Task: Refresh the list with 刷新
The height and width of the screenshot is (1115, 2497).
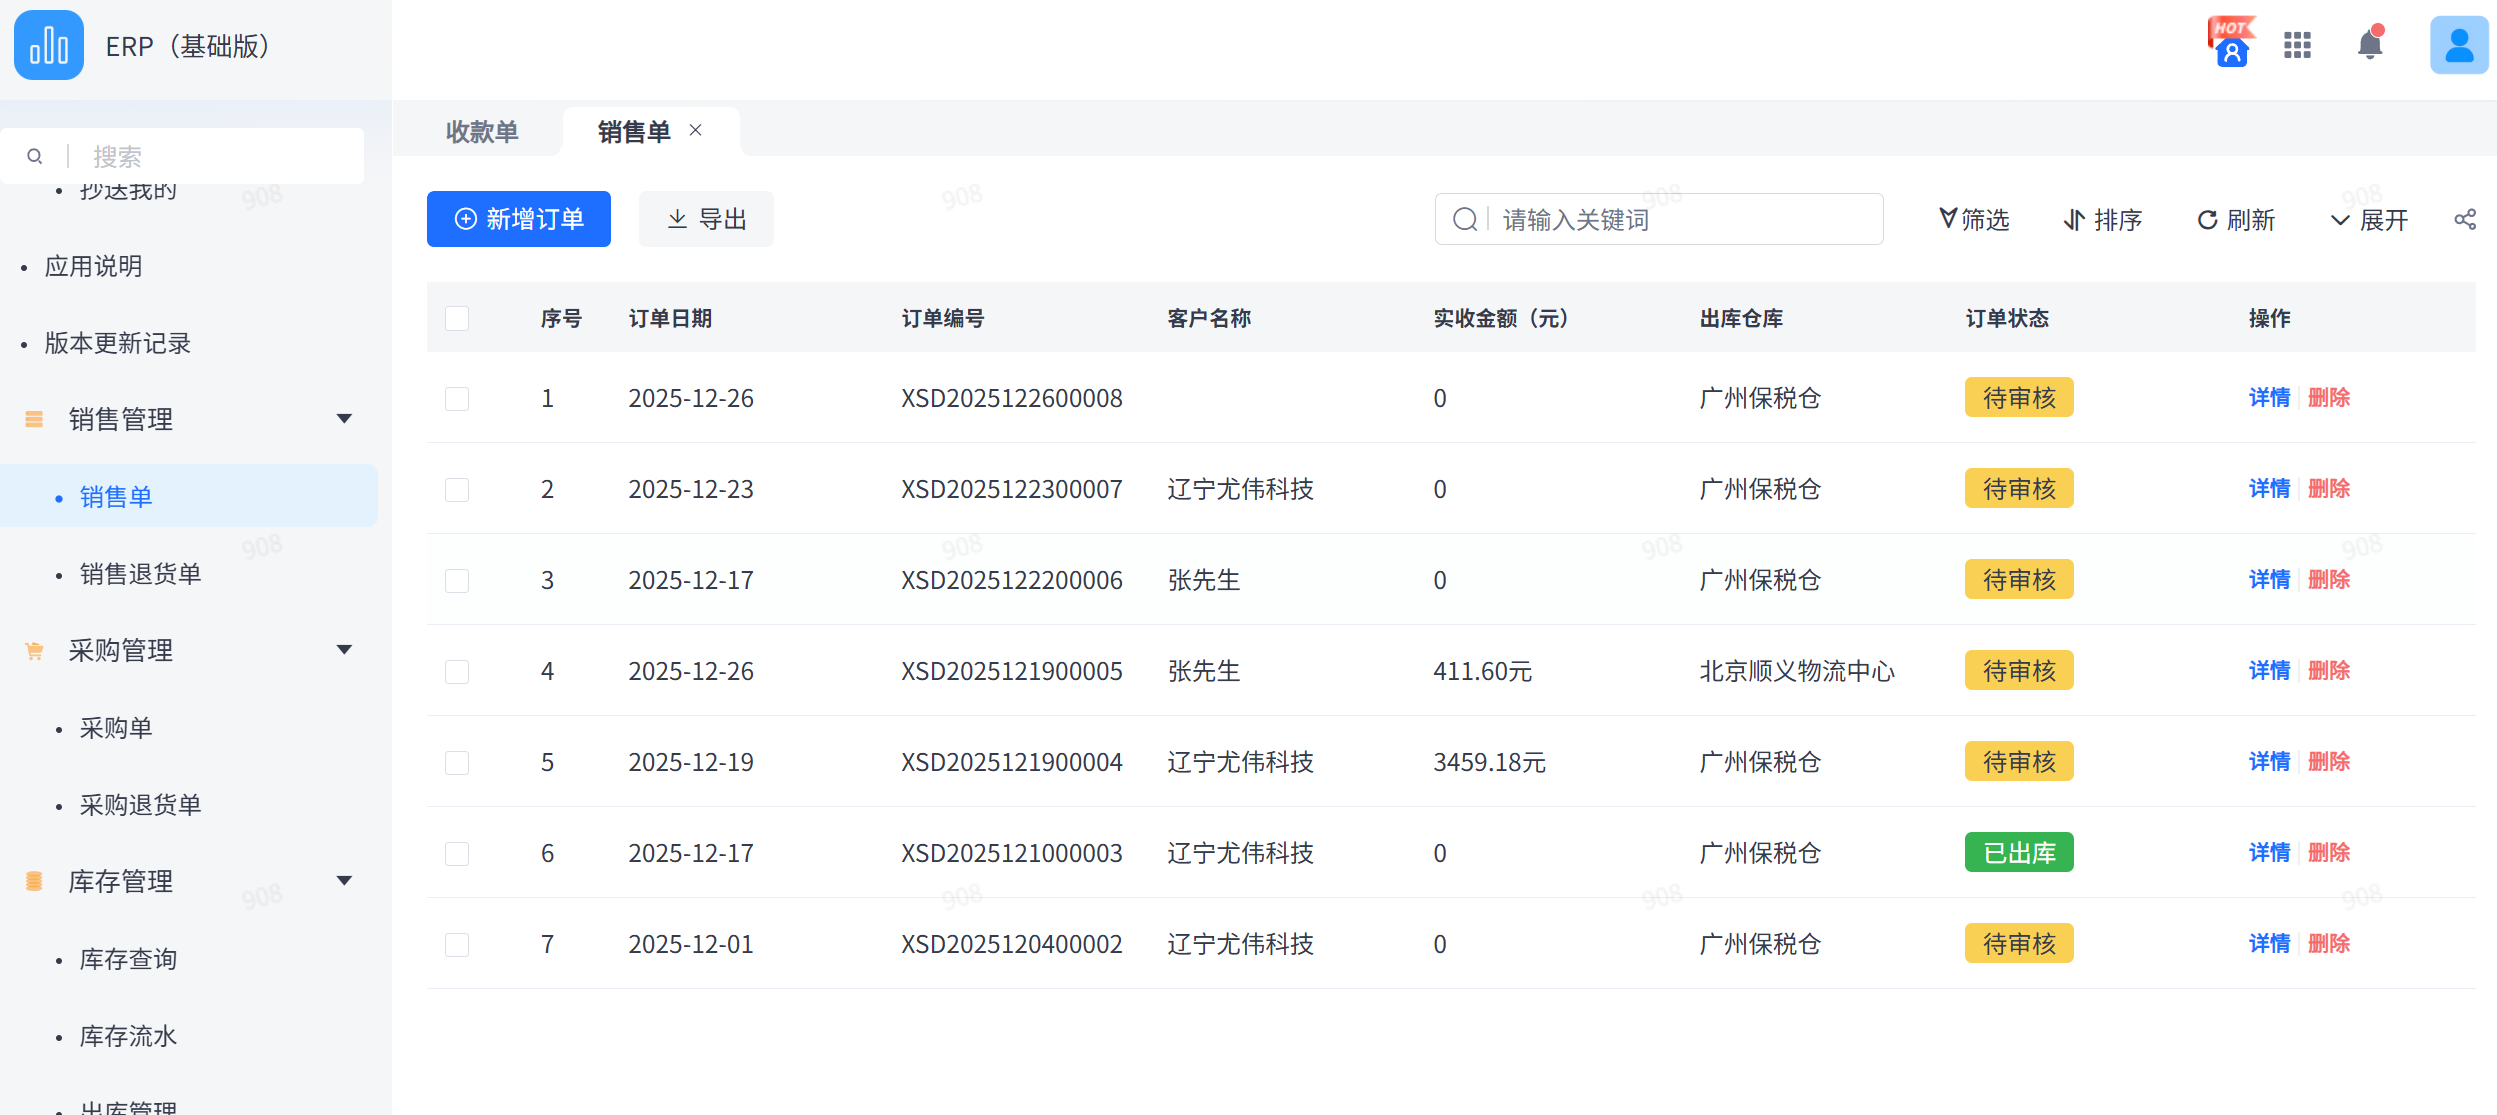Action: tap(2235, 220)
